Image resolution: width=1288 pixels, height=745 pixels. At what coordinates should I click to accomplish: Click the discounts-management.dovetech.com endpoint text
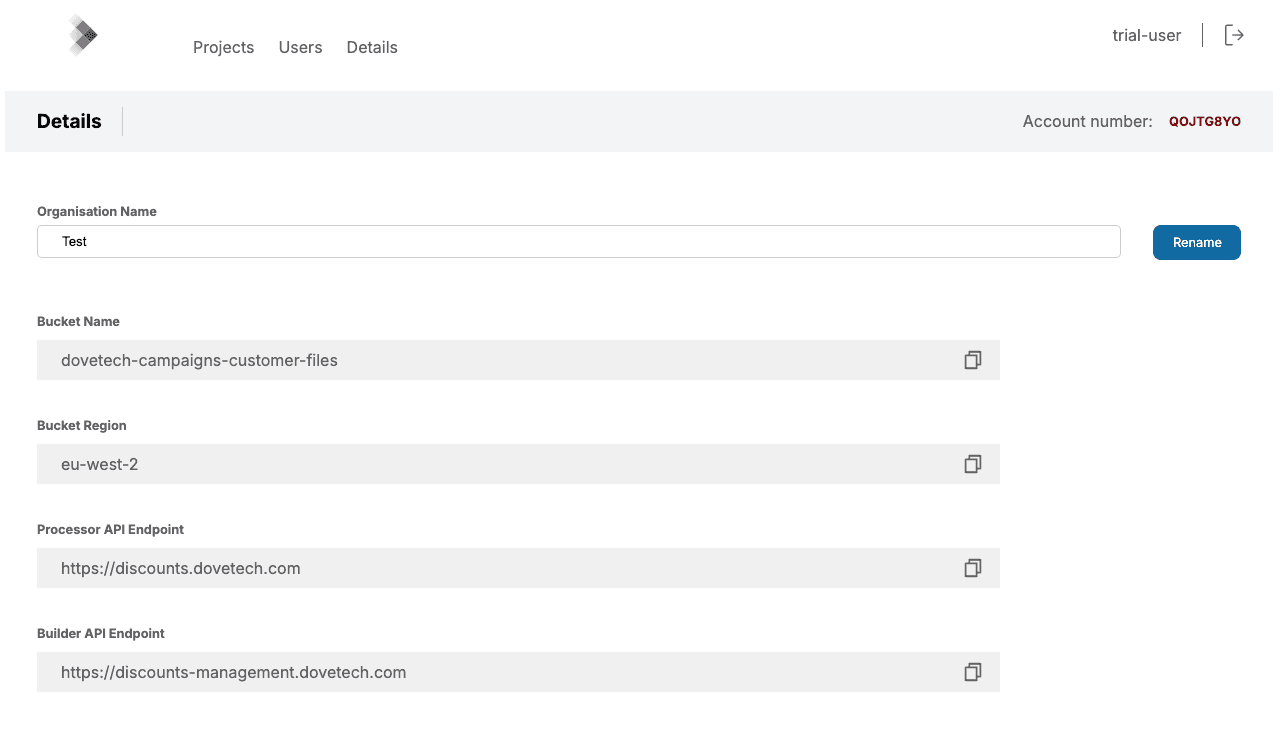(233, 672)
